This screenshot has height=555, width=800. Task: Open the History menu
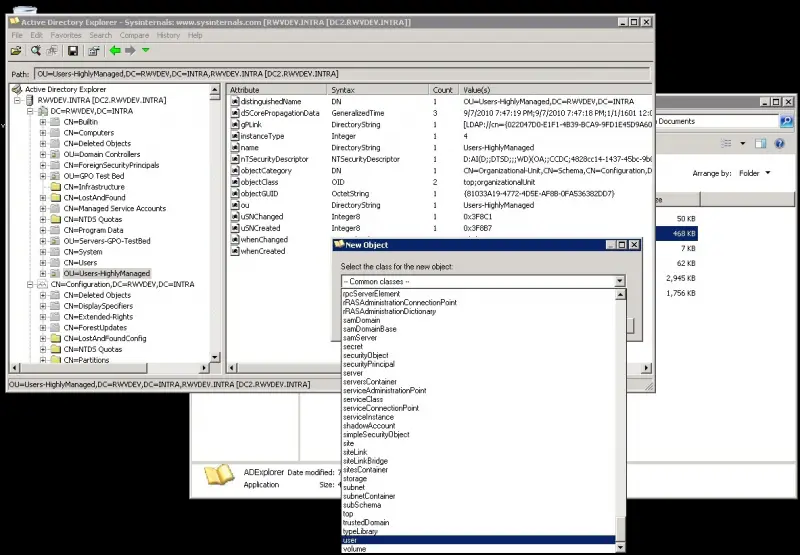[168, 35]
